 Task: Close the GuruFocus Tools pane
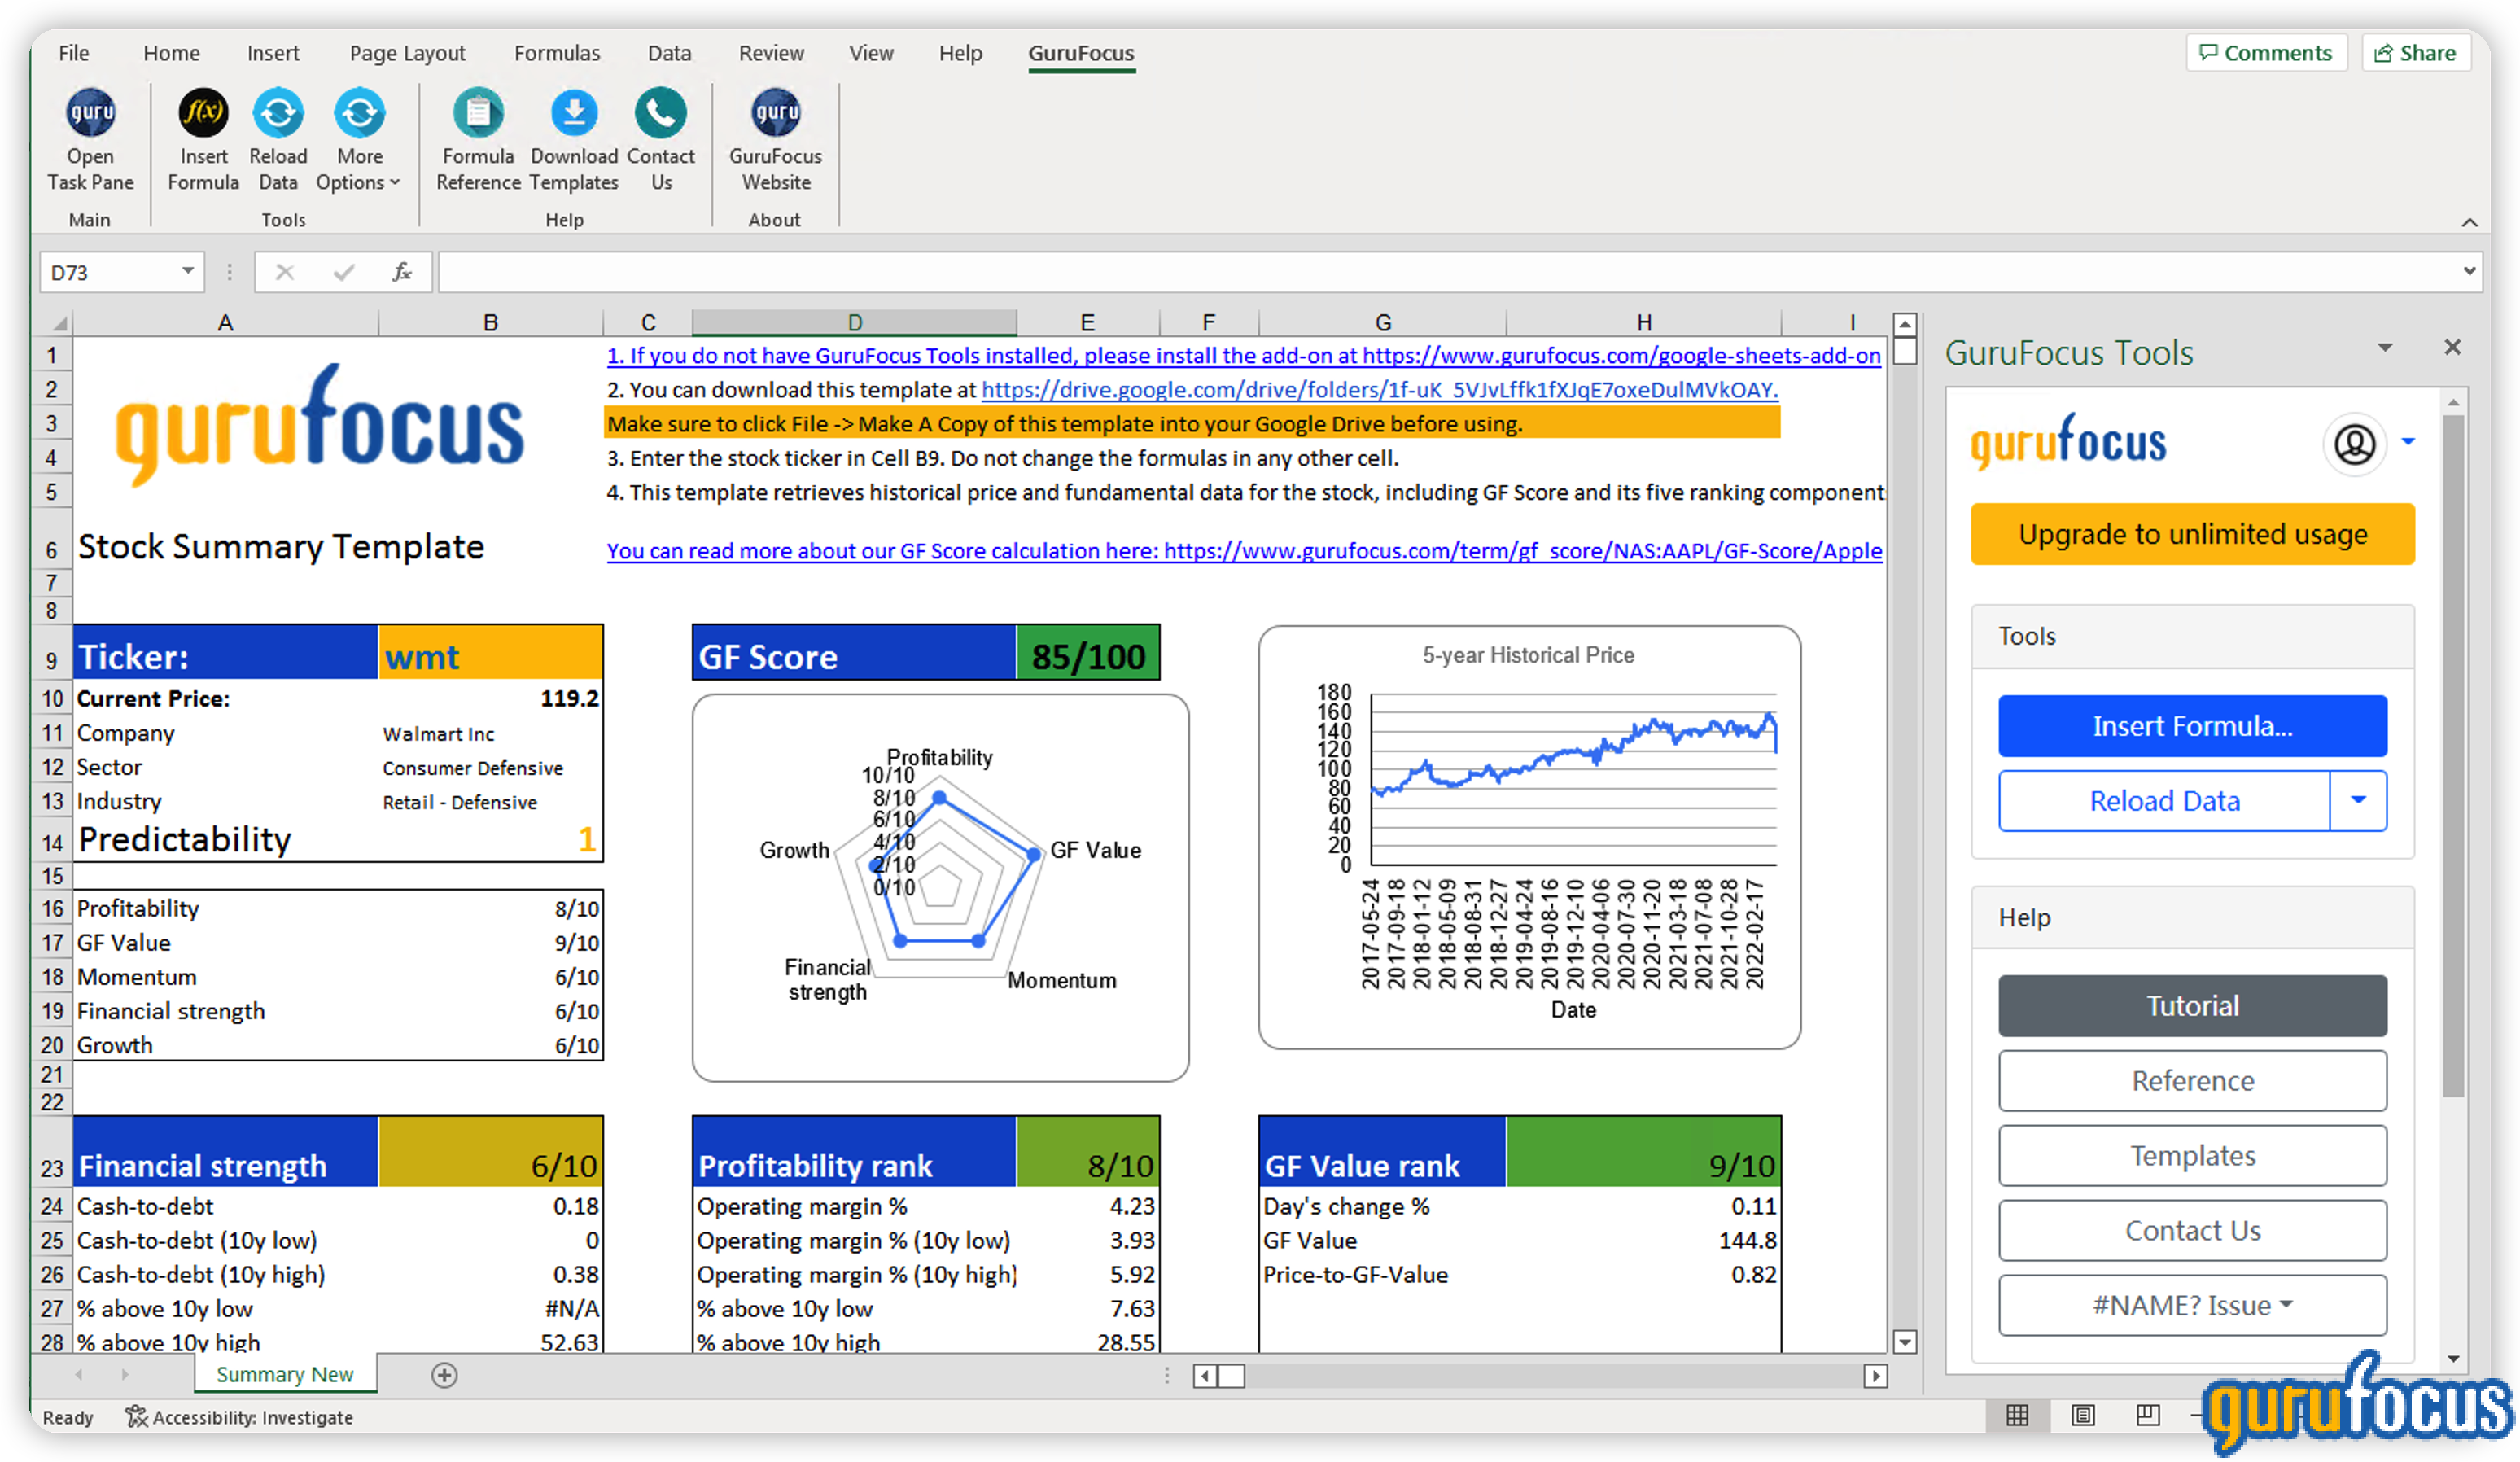click(2452, 347)
